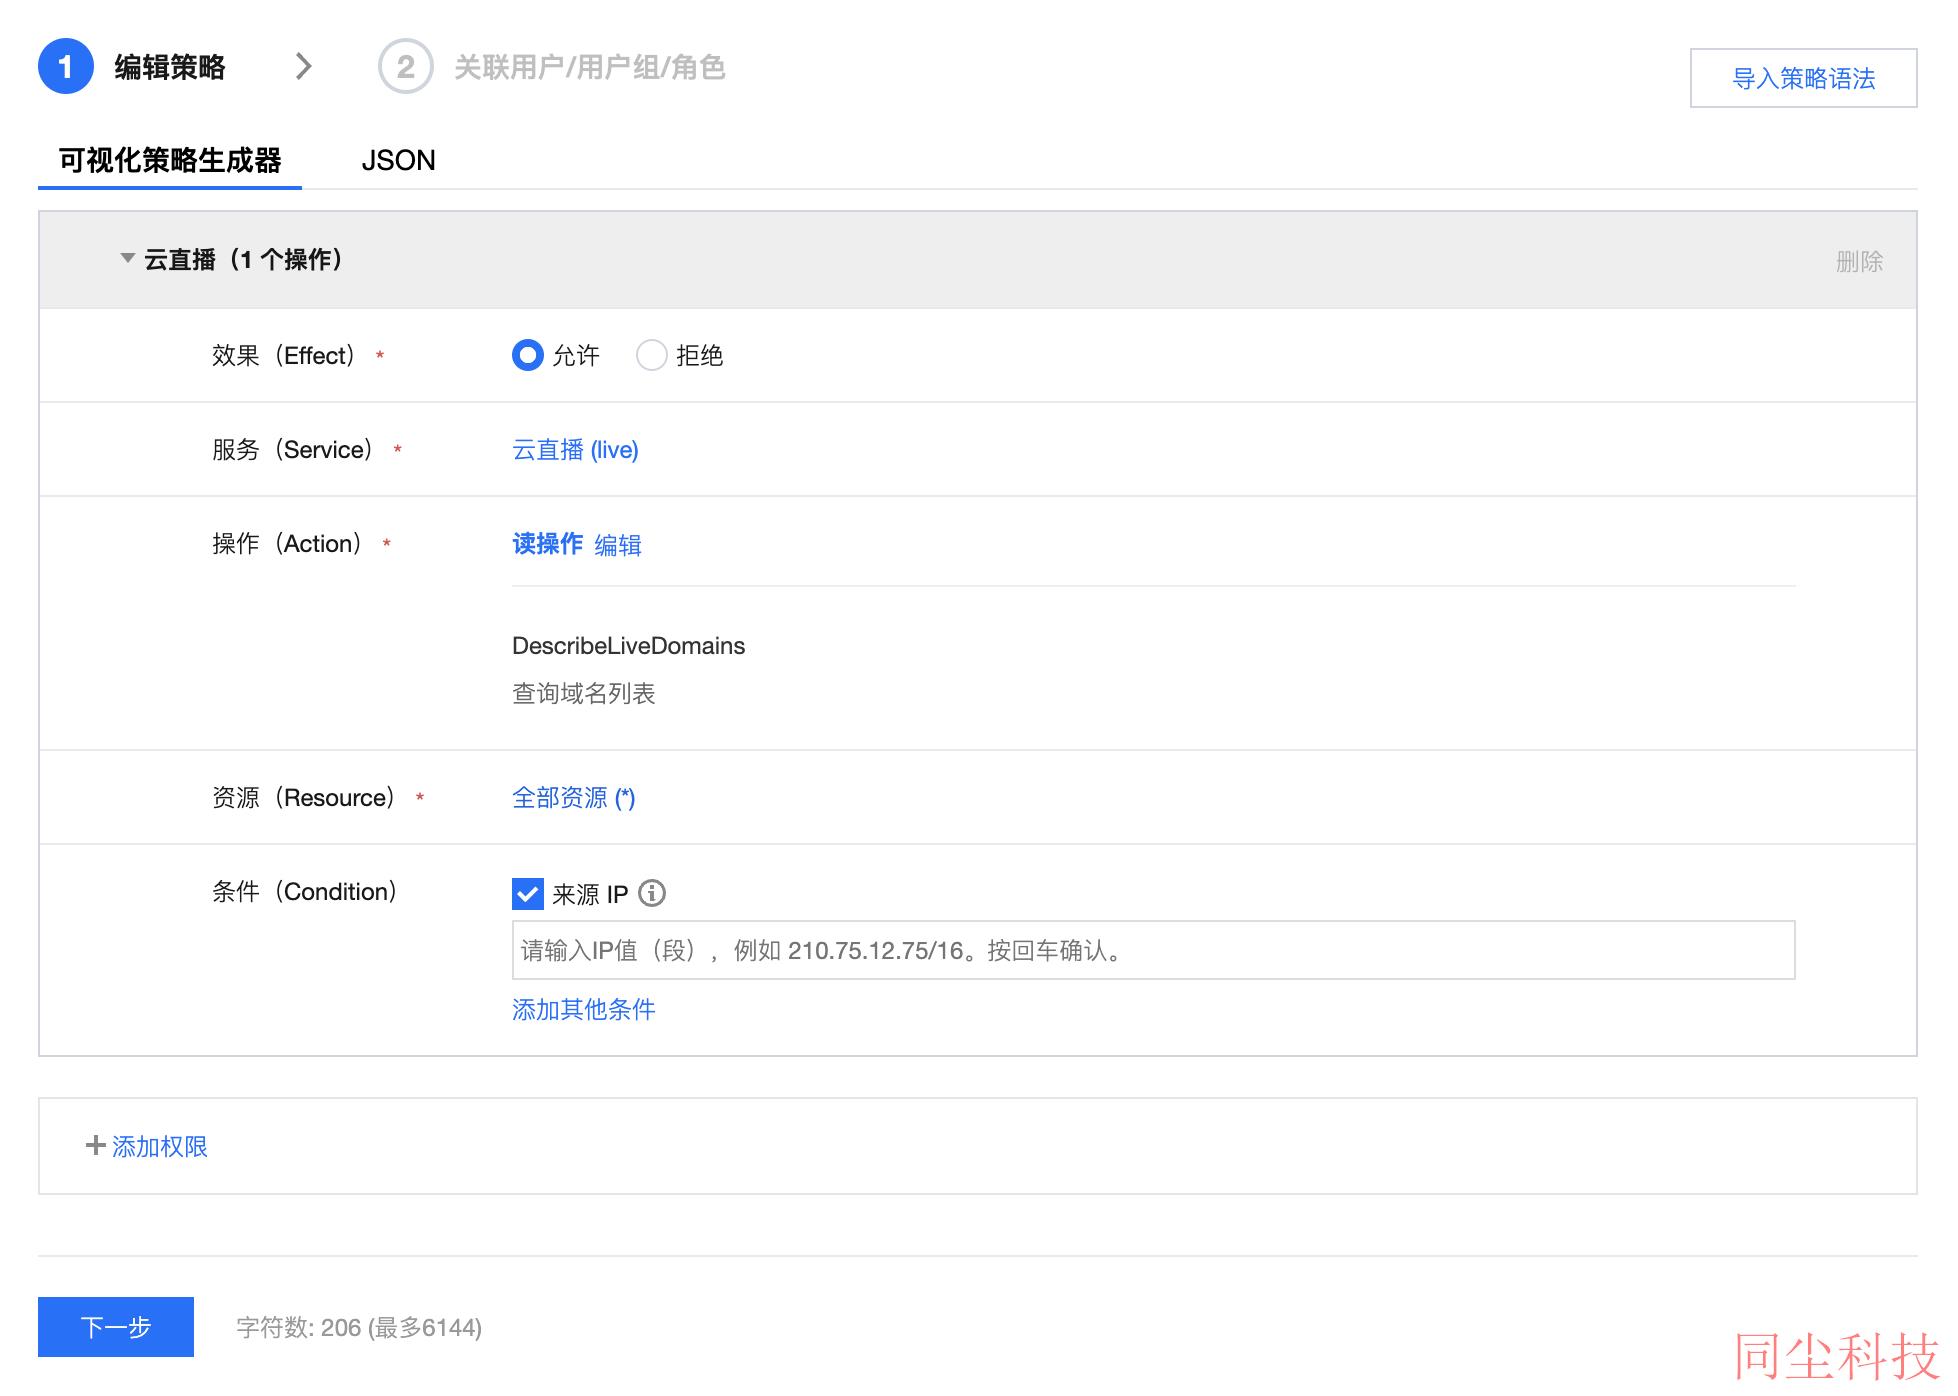Collapse the 云直播 (1 个操作) section

tap(127, 259)
